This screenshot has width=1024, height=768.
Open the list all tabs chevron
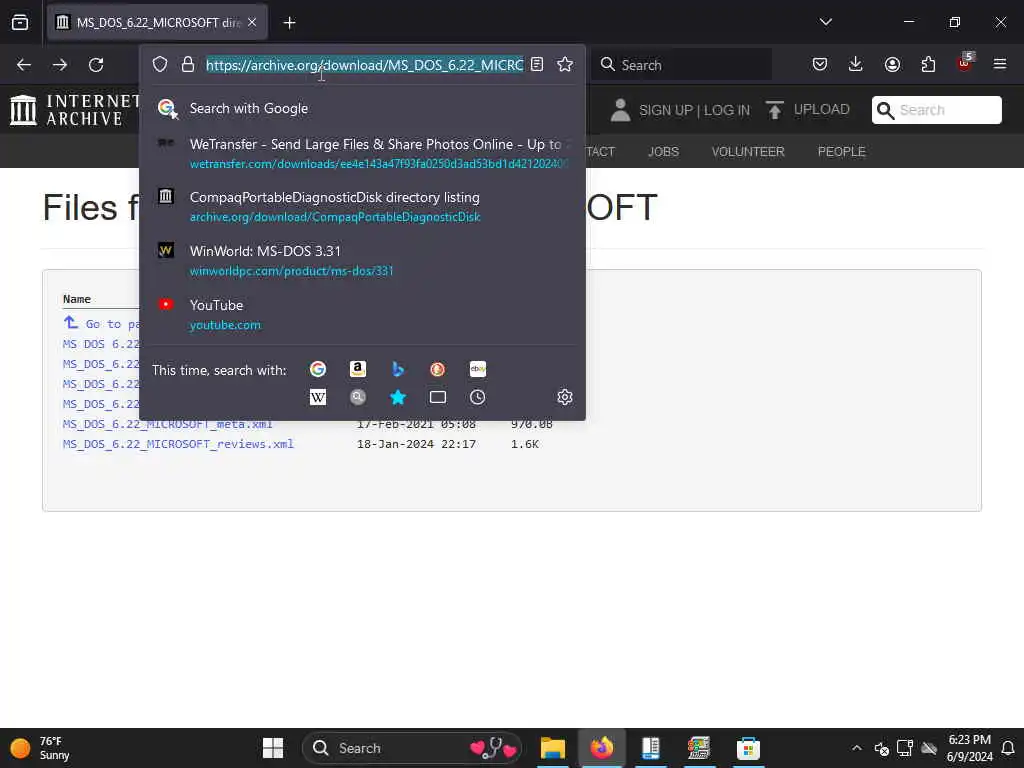(825, 22)
